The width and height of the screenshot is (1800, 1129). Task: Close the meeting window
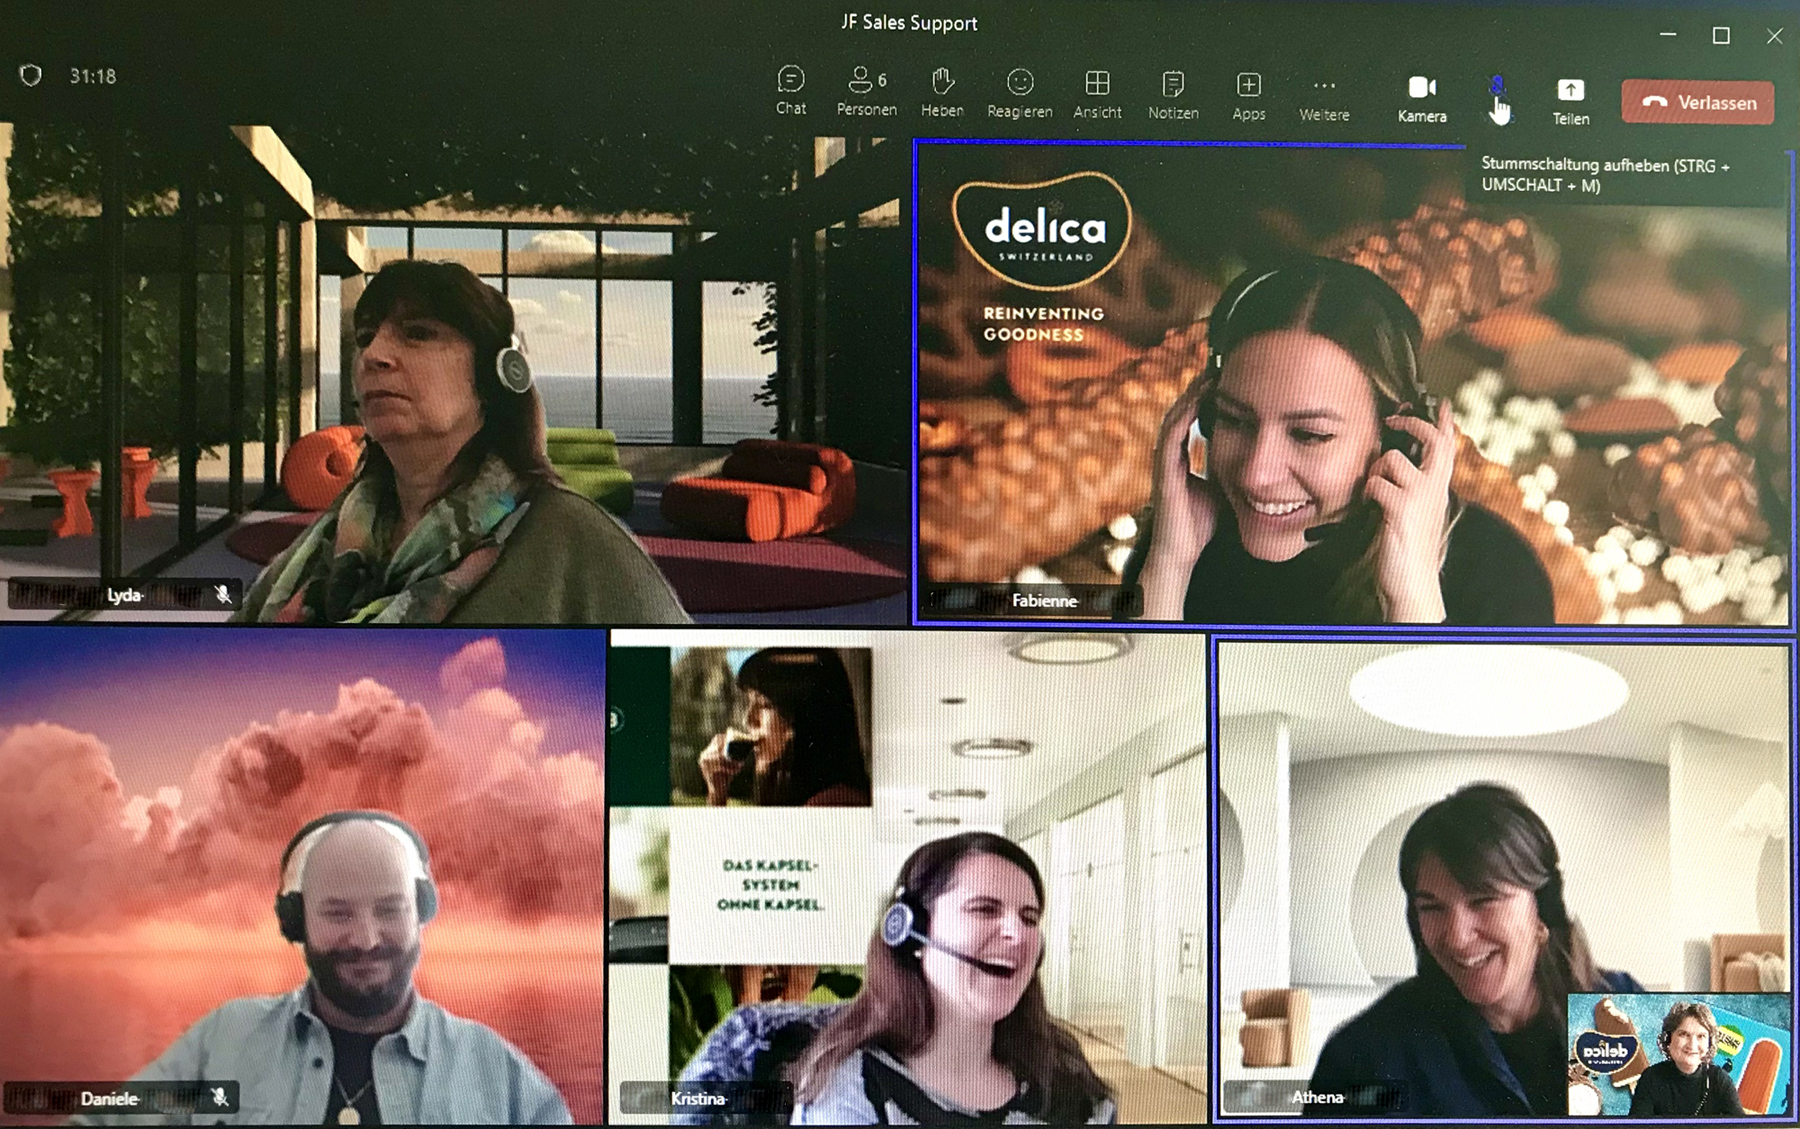tap(1774, 36)
